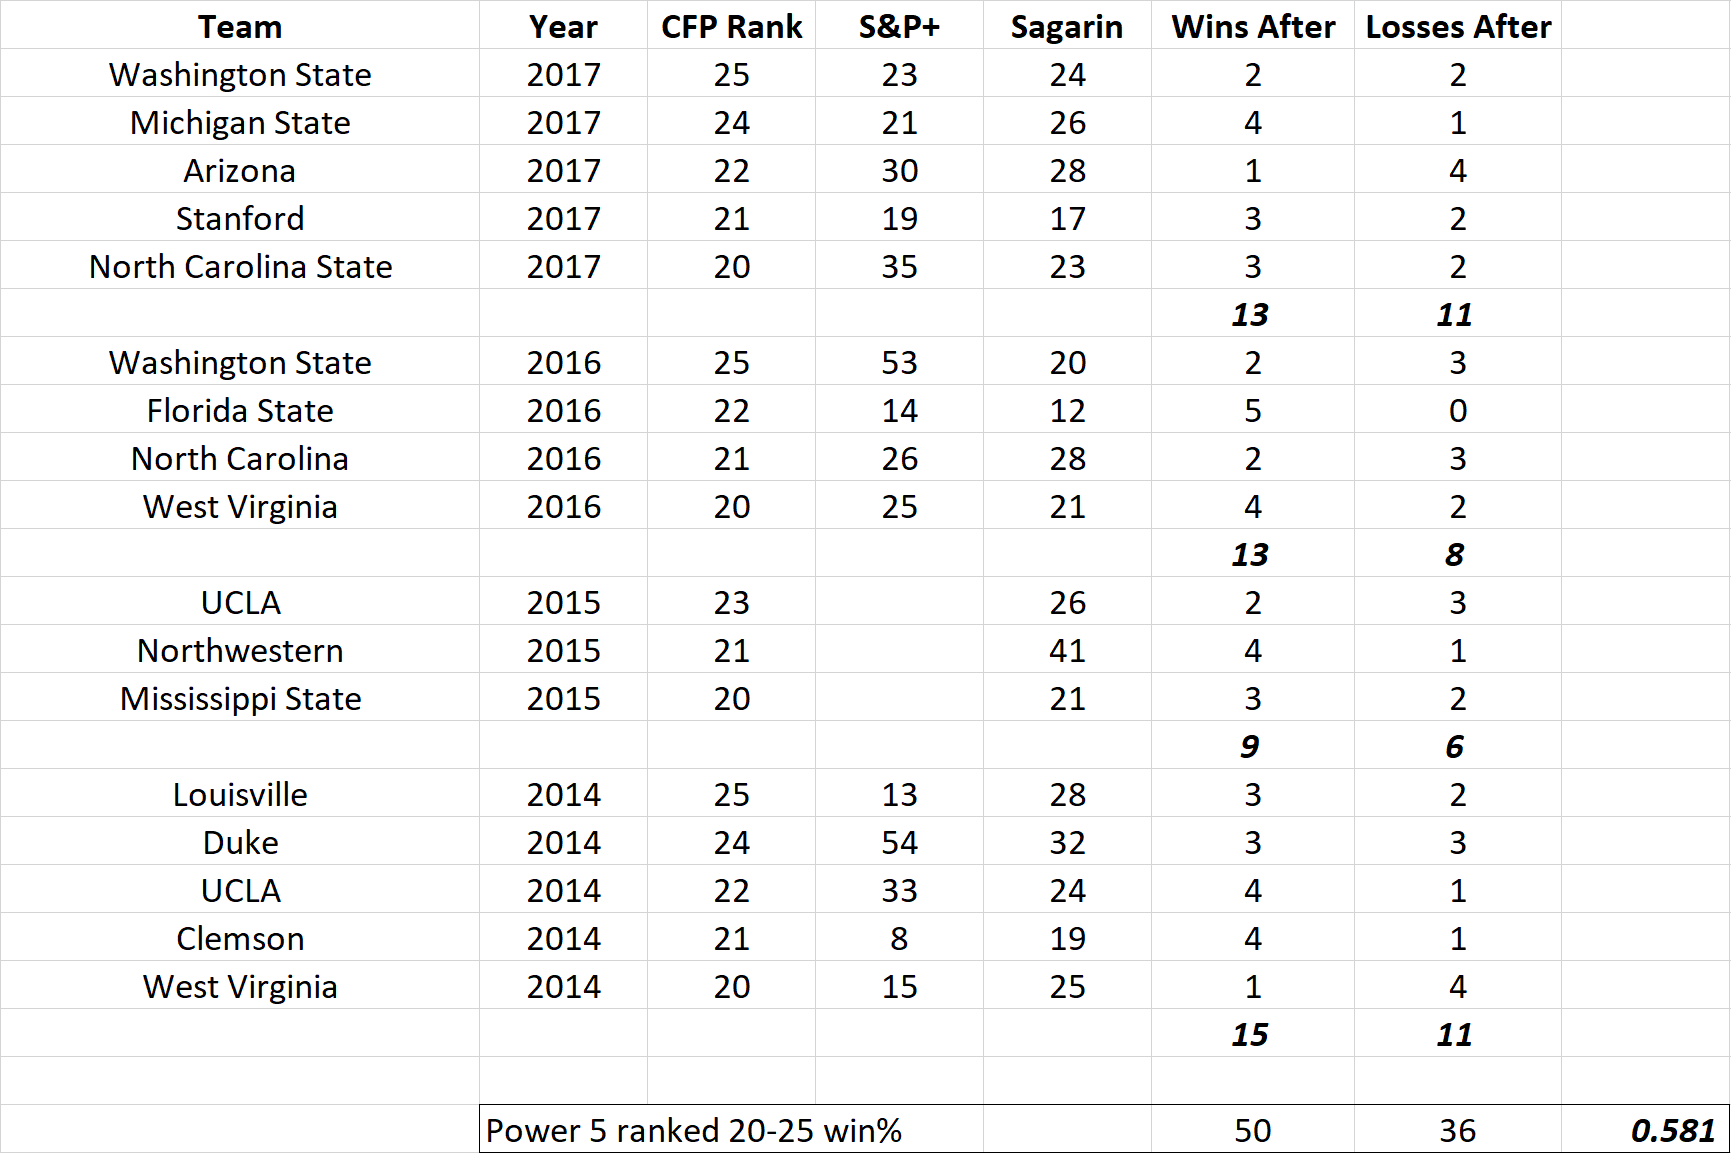Image resolution: width=1731 pixels, height=1153 pixels.
Task: Select the Sagarin header cell
Action: coord(1067,25)
